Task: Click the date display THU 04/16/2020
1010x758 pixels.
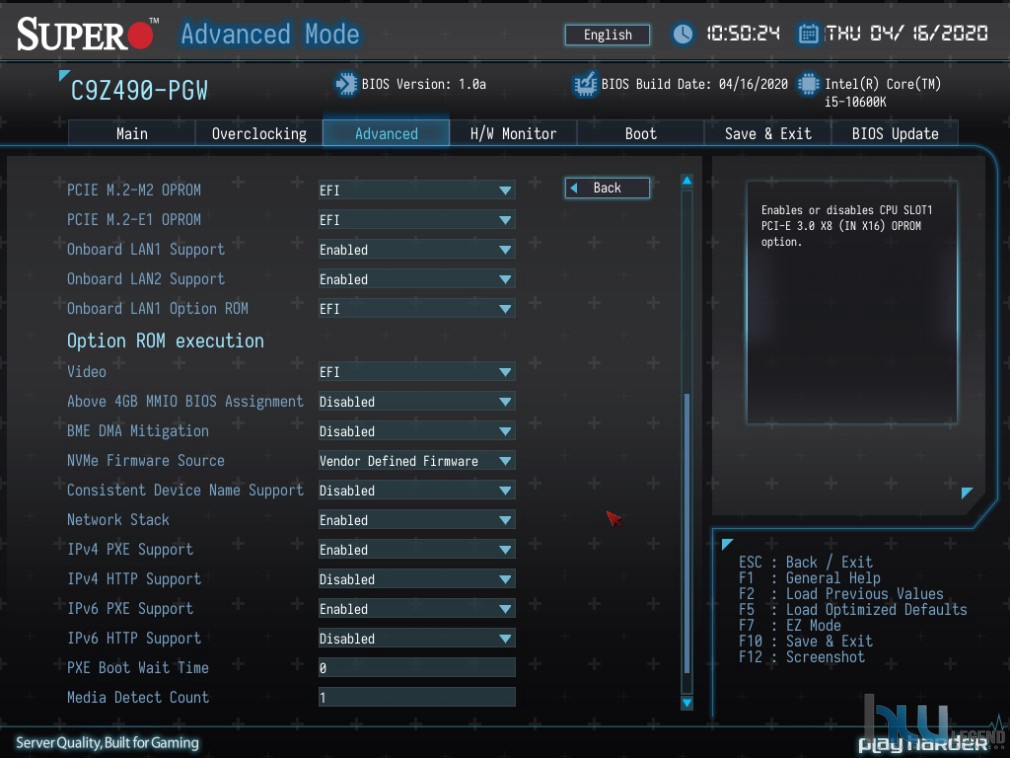Action: click(x=906, y=33)
